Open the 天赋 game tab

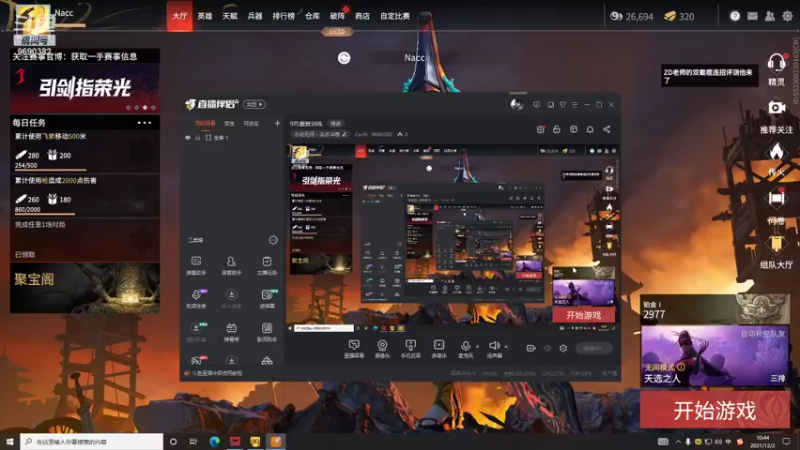click(x=230, y=16)
